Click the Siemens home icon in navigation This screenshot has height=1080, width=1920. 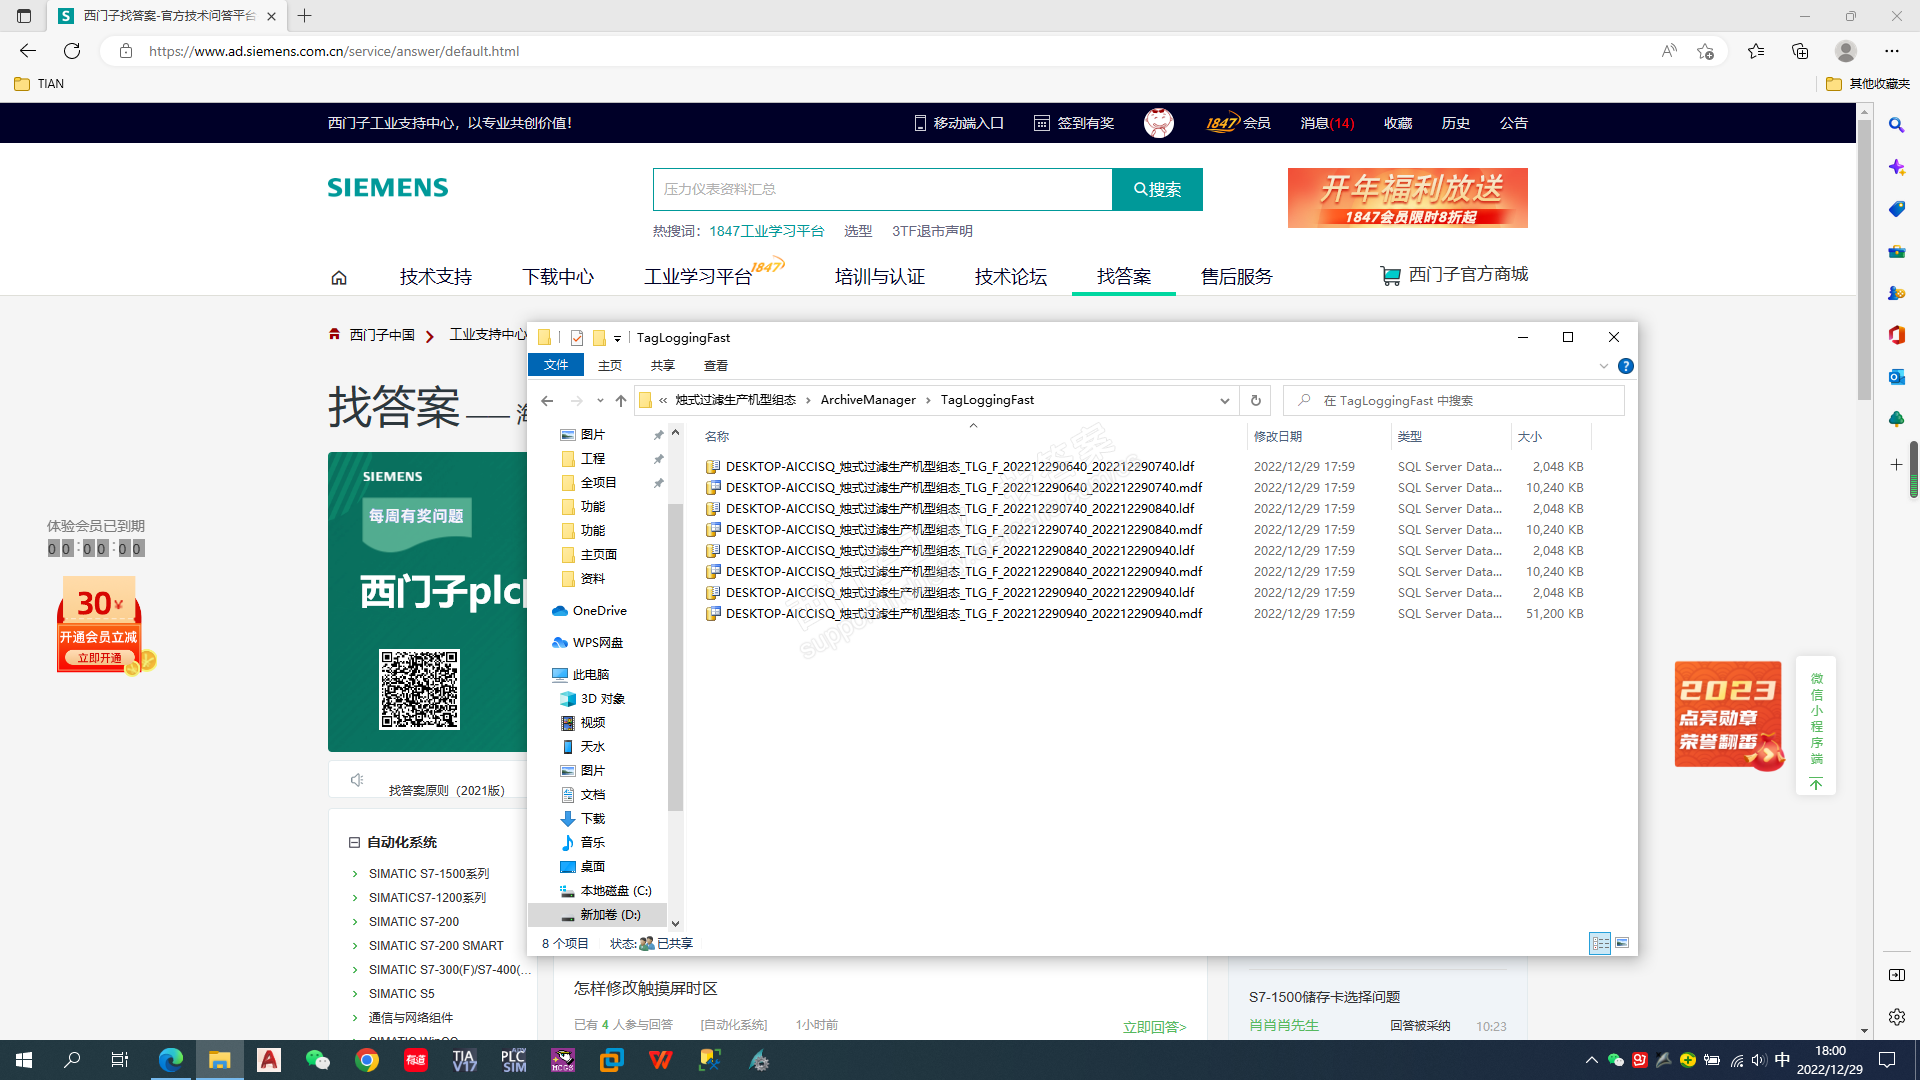click(339, 278)
